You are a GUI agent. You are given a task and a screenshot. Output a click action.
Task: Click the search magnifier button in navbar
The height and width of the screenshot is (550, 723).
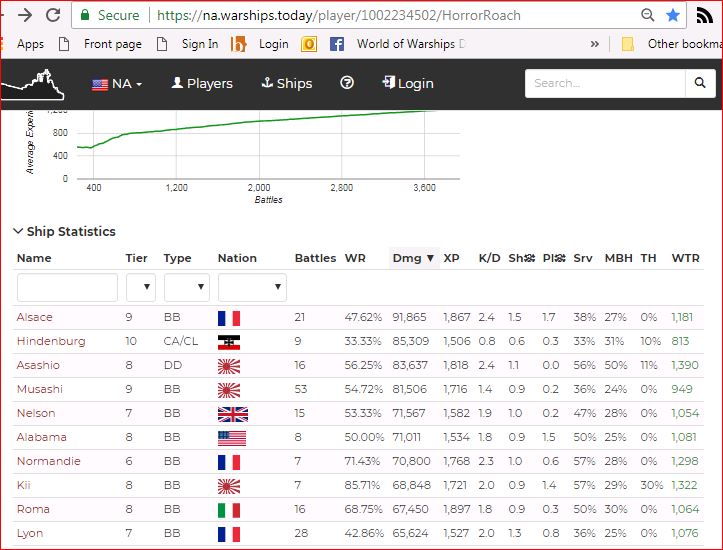click(x=700, y=83)
